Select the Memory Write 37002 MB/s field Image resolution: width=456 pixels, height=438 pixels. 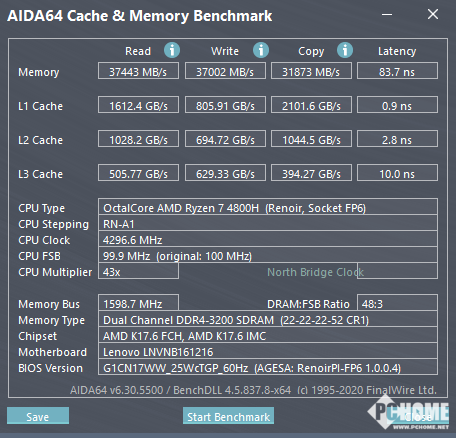(225, 71)
